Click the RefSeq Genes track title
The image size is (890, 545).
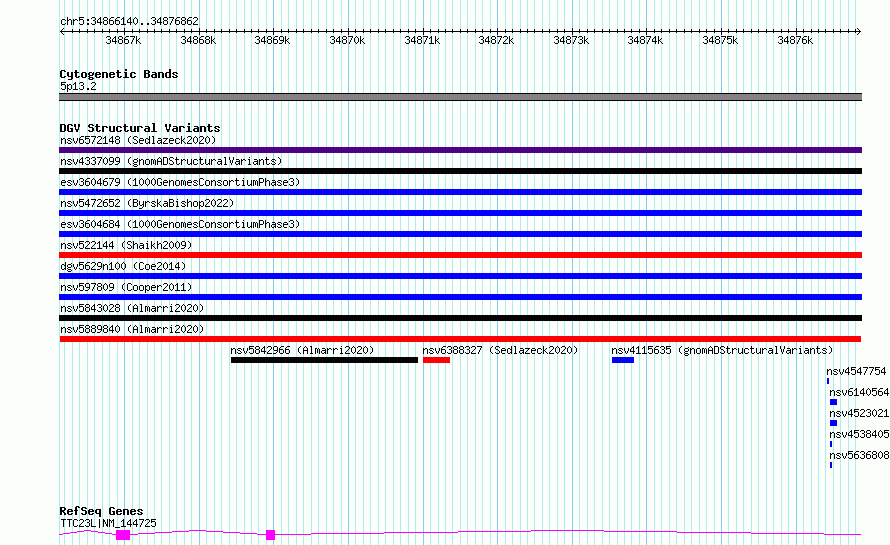(x=101, y=511)
